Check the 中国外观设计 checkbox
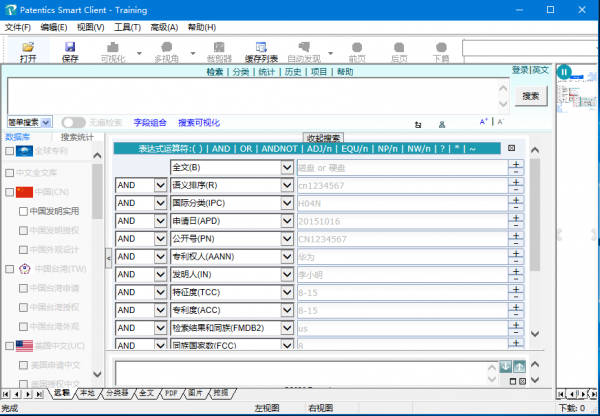600x416 pixels. pos(23,250)
